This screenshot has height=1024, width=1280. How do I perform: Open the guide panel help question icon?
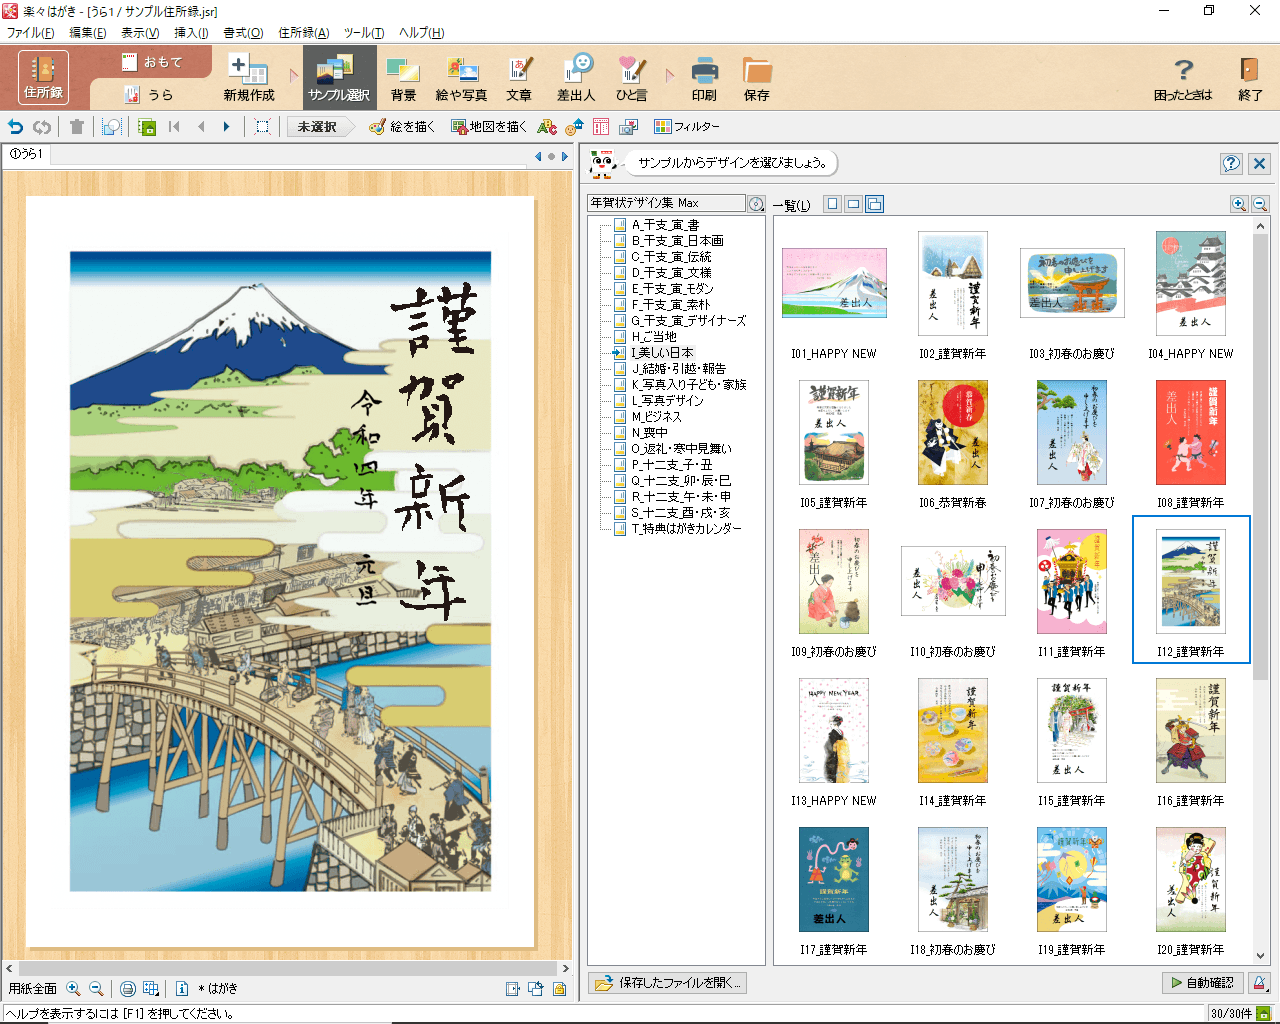pos(1231,163)
